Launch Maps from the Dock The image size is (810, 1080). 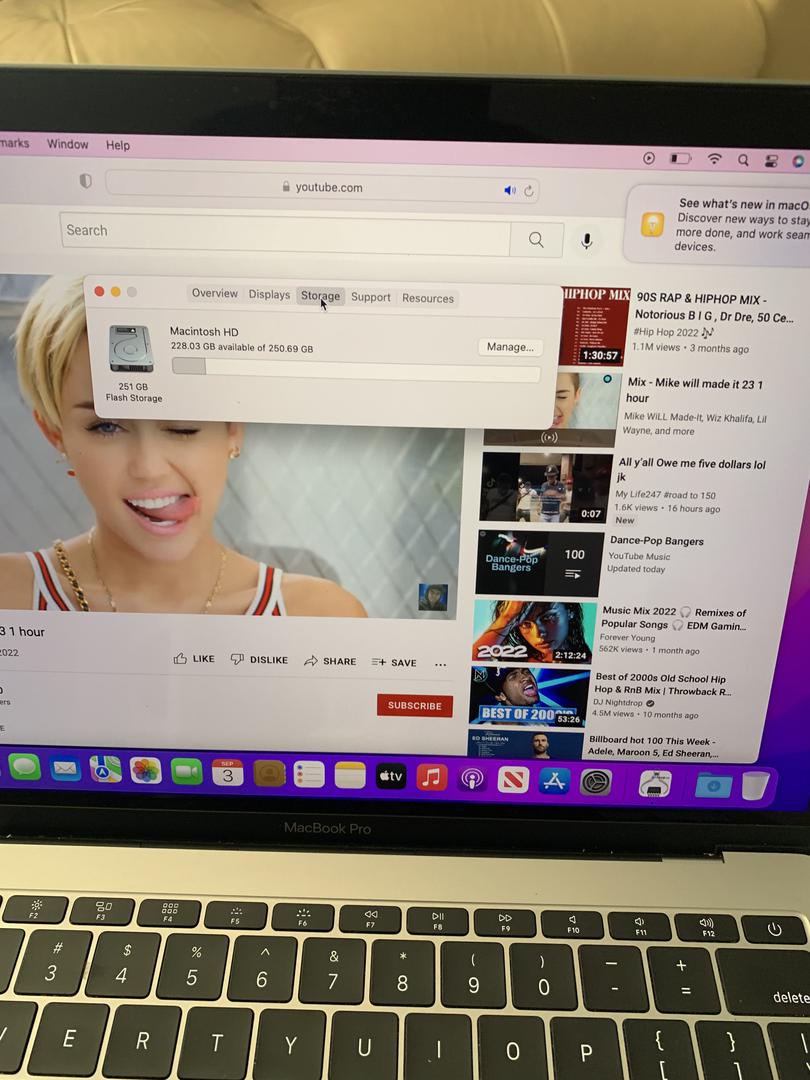coord(105,769)
